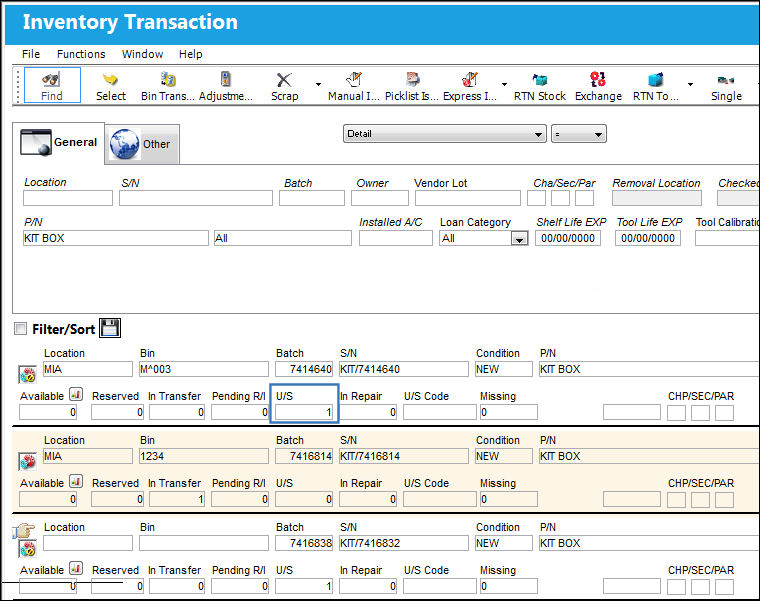Open the dropdown arrow after RTN To
The height and width of the screenshot is (601, 760).
690,84
